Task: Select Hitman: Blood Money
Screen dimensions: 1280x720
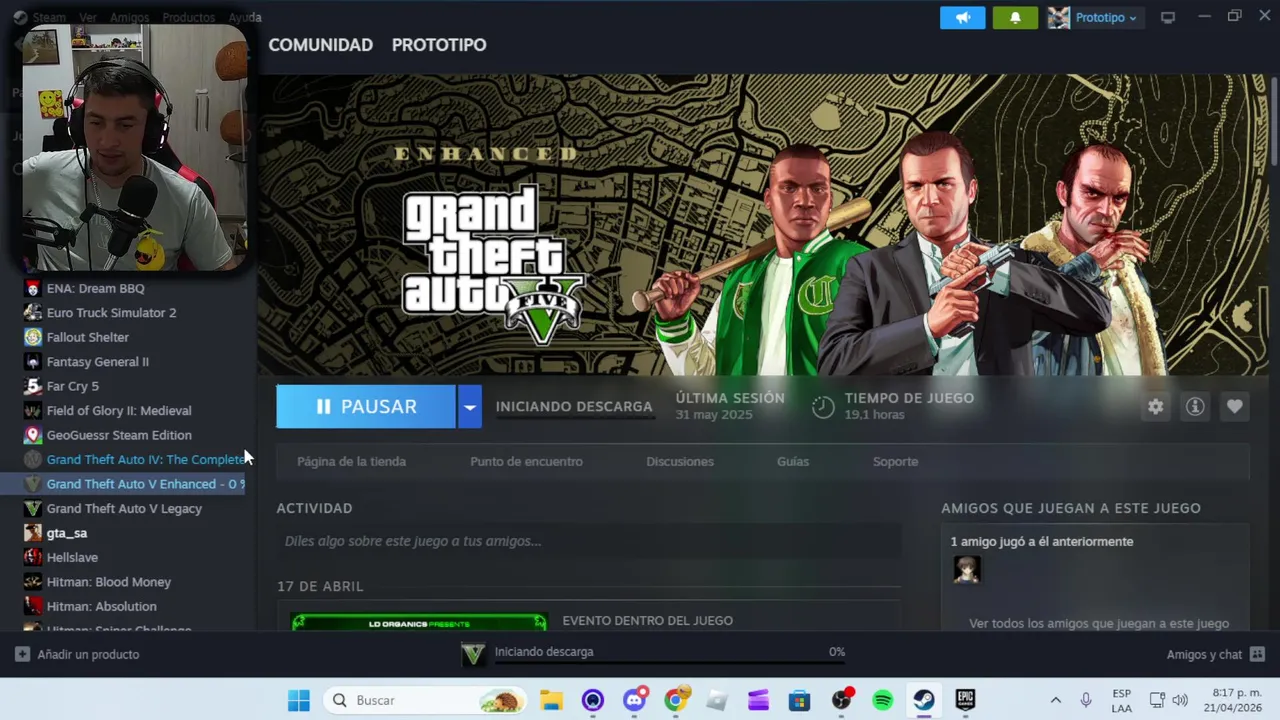Action: click(x=109, y=582)
